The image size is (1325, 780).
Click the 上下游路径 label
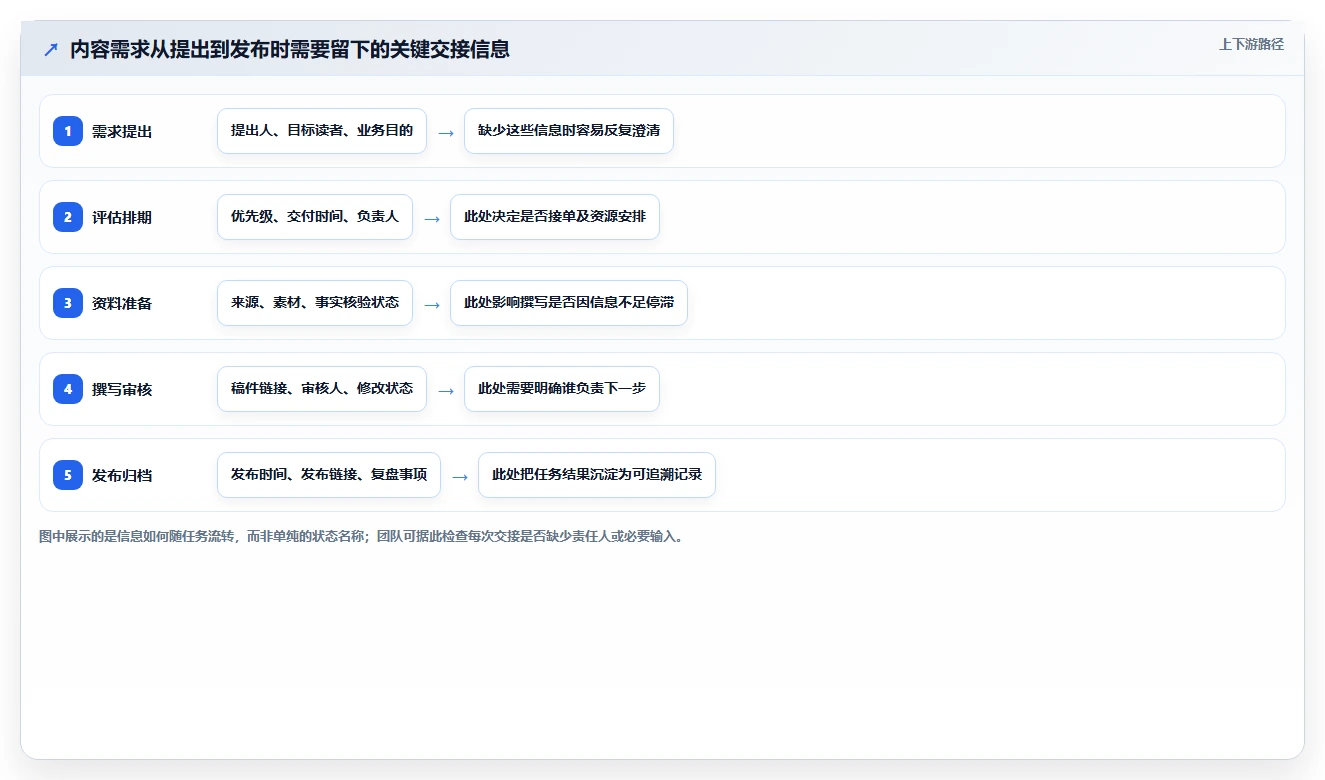pos(1251,44)
